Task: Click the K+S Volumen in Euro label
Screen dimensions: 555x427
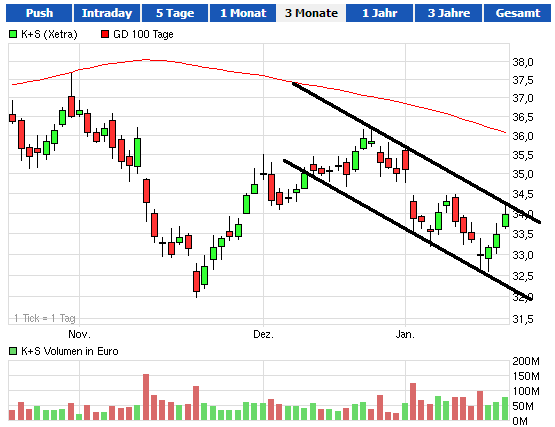Action: 70,351
